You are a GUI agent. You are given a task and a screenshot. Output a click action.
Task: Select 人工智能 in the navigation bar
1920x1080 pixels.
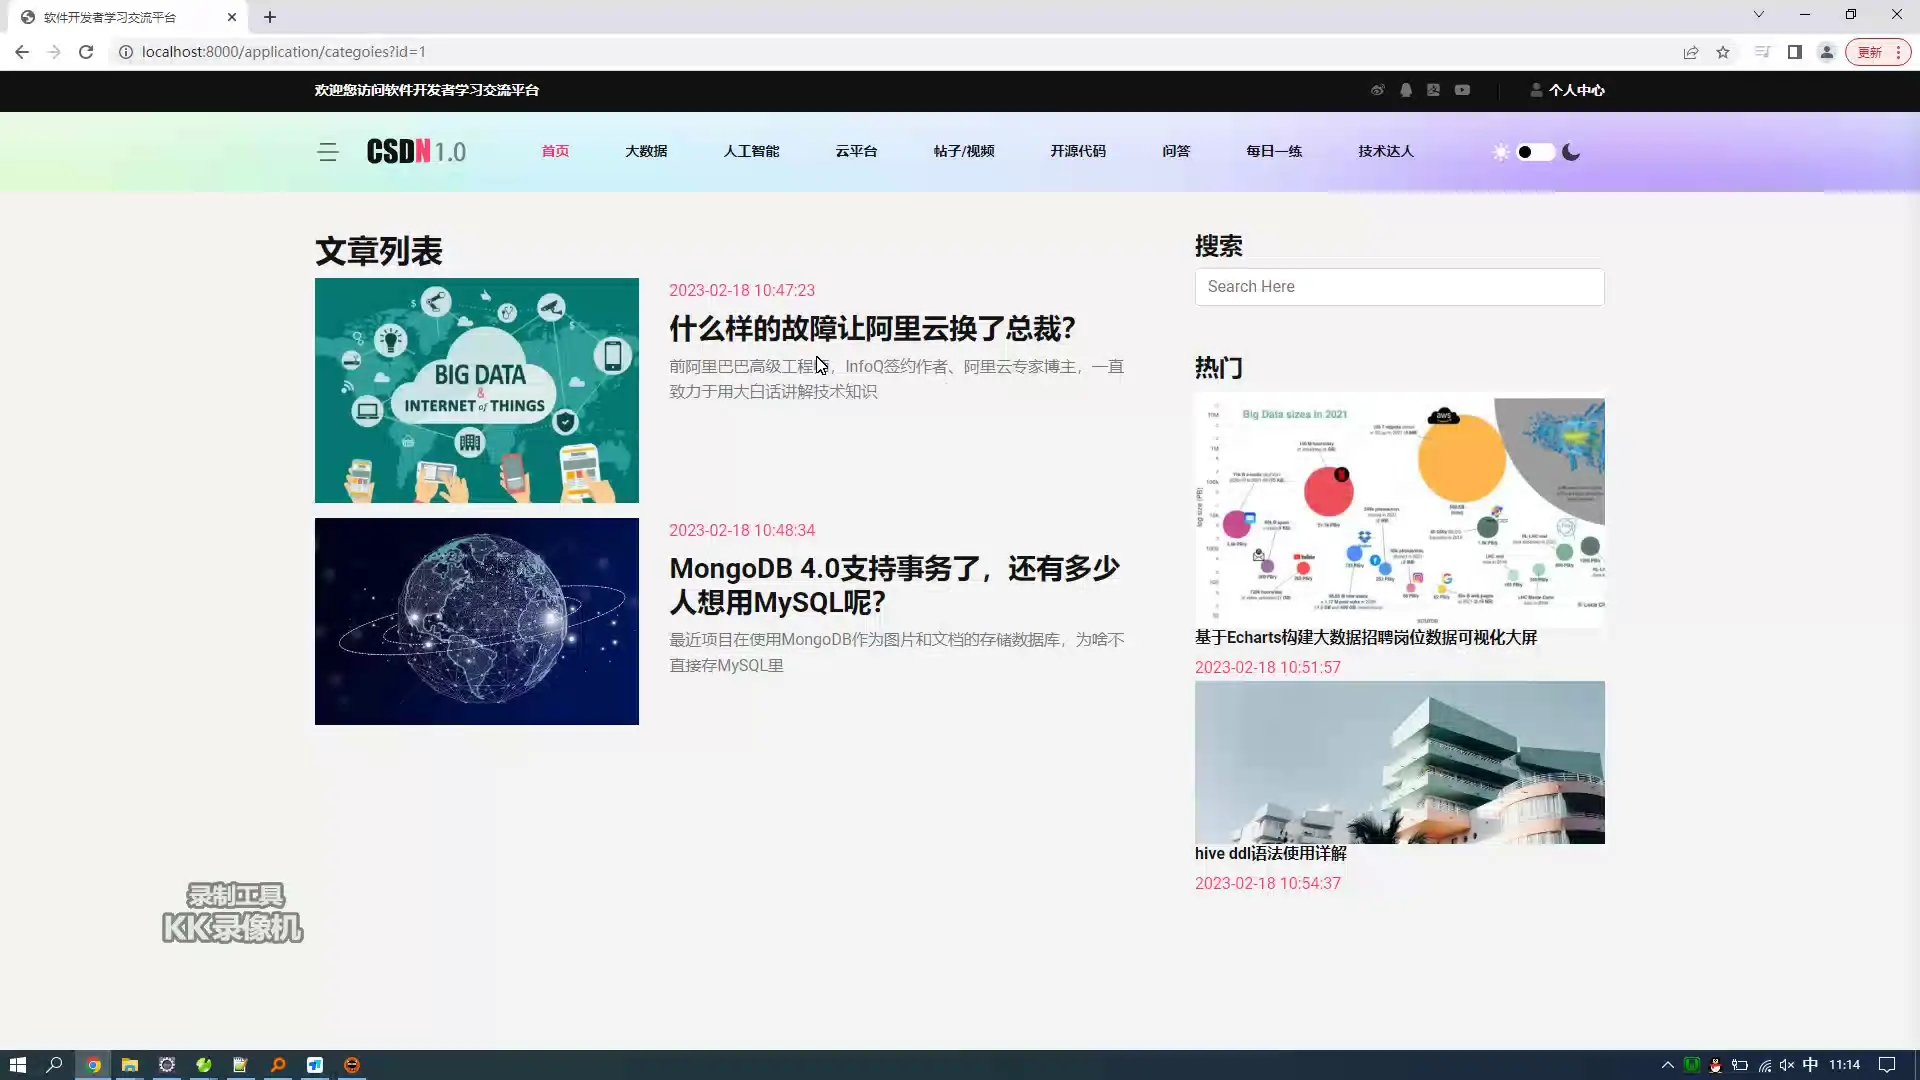click(x=751, y=151)
